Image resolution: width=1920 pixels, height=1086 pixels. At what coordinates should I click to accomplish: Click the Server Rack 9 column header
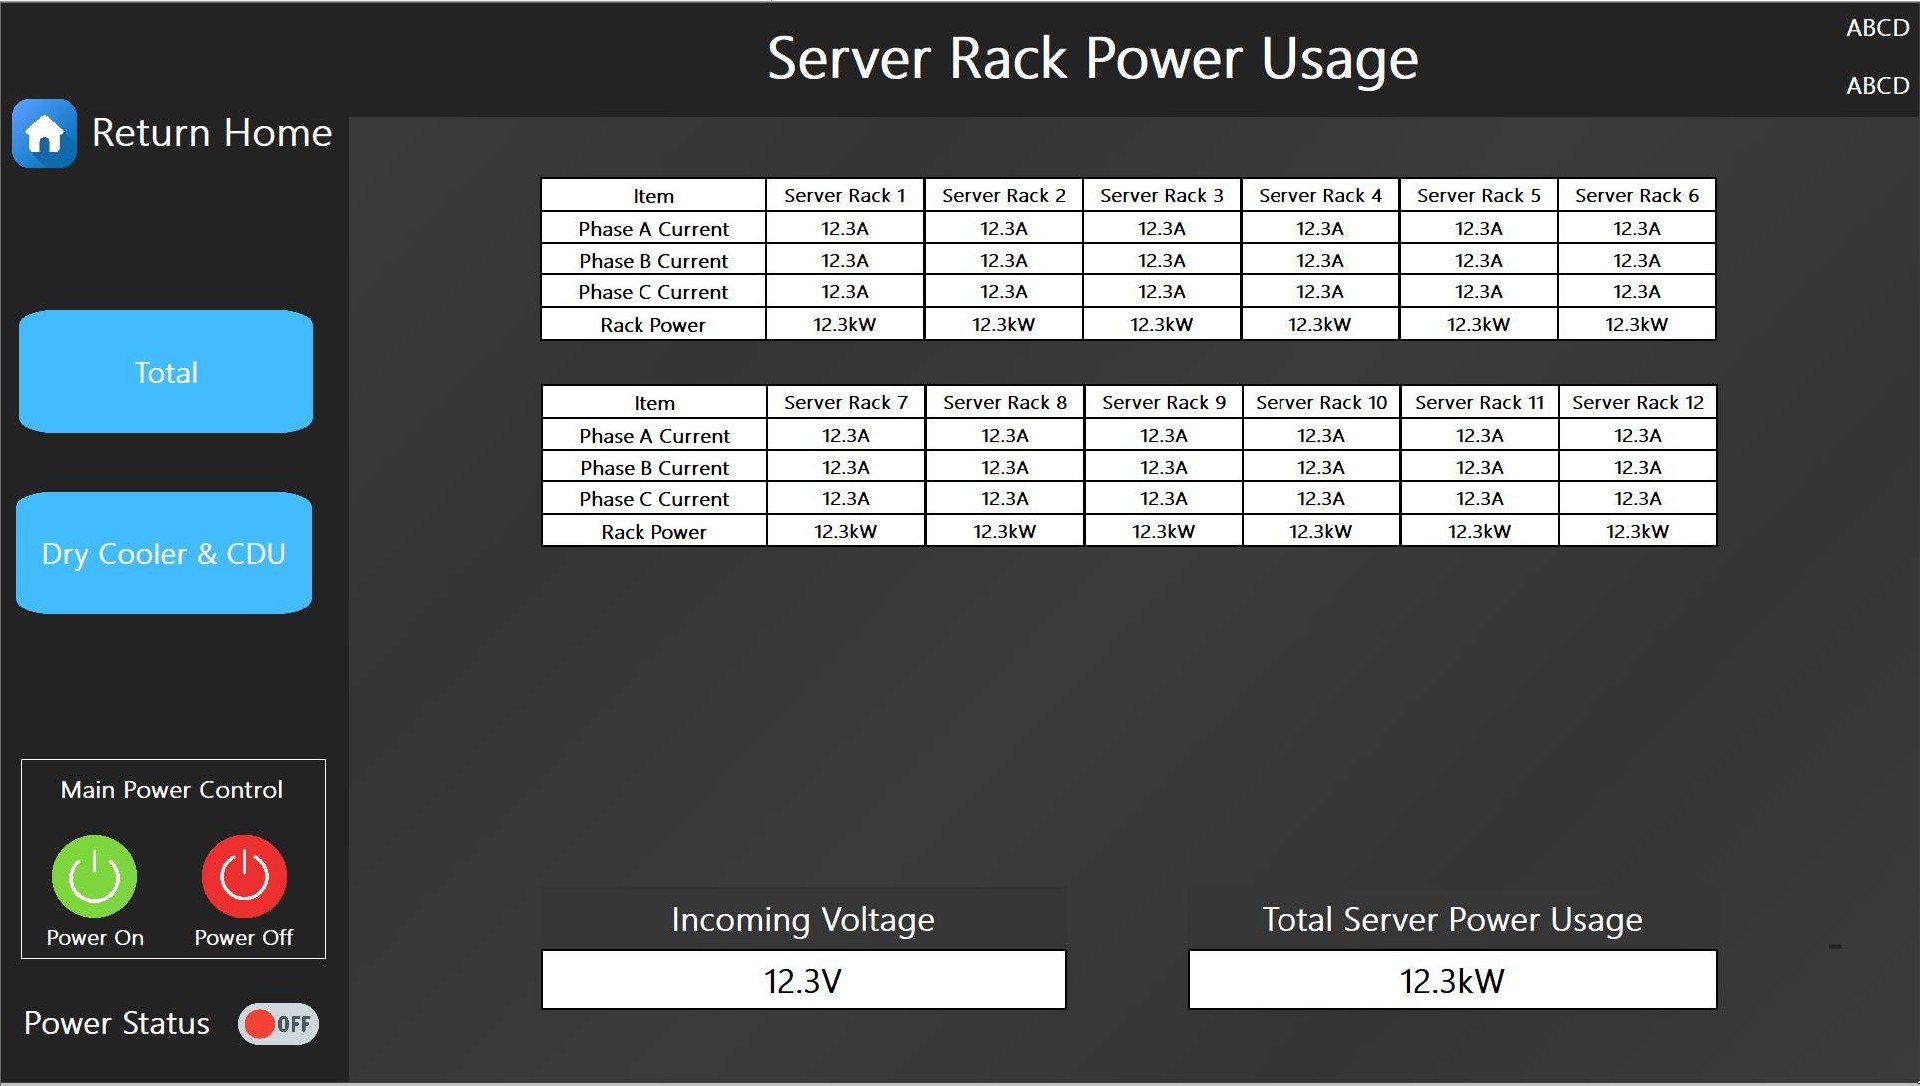click(x=1164, y=402)
